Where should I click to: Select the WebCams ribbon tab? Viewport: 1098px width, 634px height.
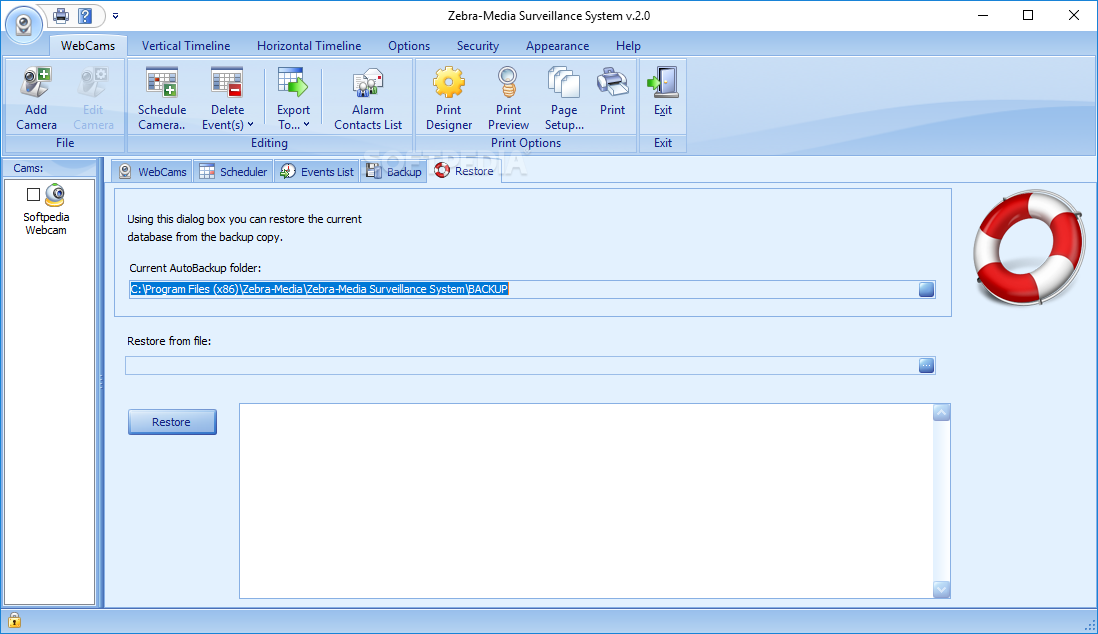click(88, 46)
